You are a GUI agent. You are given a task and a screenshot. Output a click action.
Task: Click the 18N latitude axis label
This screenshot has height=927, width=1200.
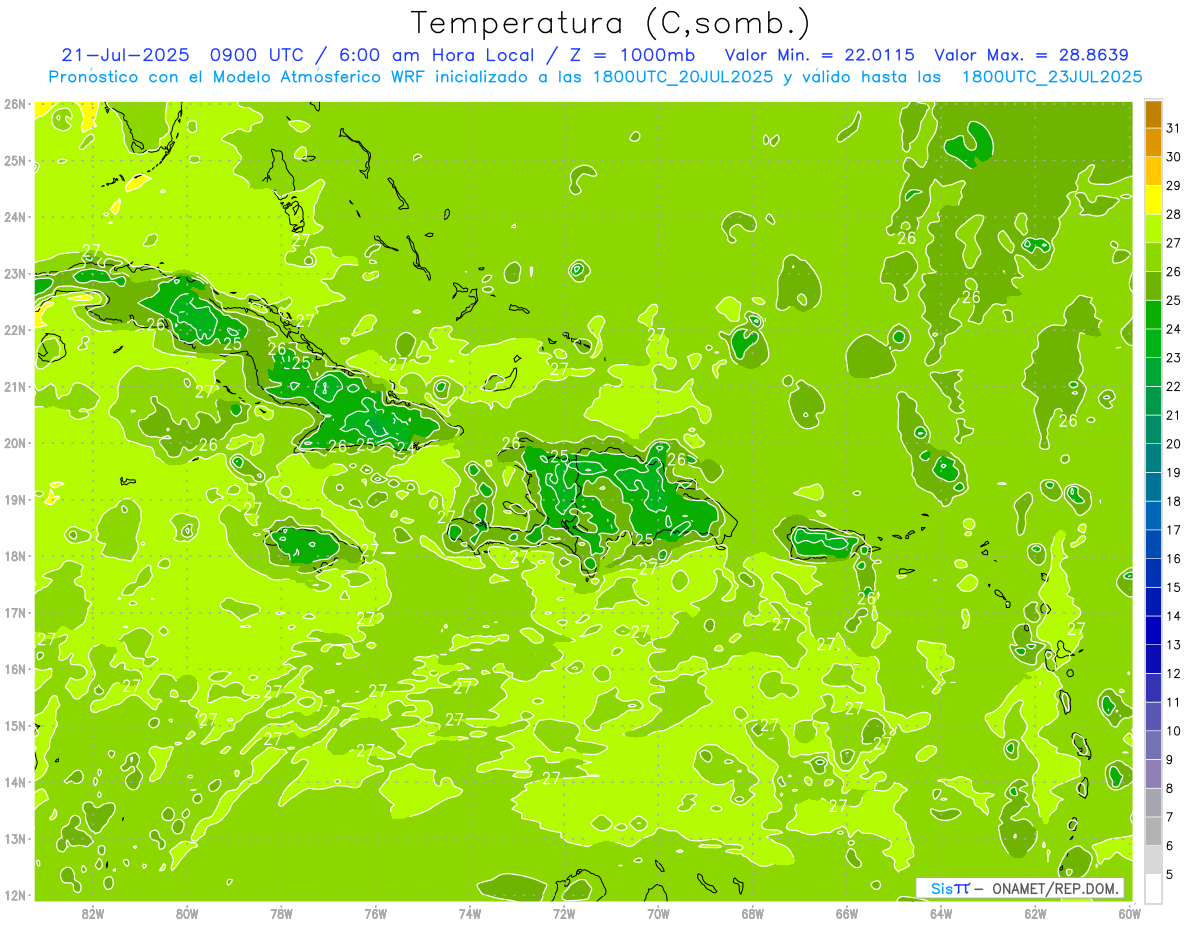click(x=14, y=556)
